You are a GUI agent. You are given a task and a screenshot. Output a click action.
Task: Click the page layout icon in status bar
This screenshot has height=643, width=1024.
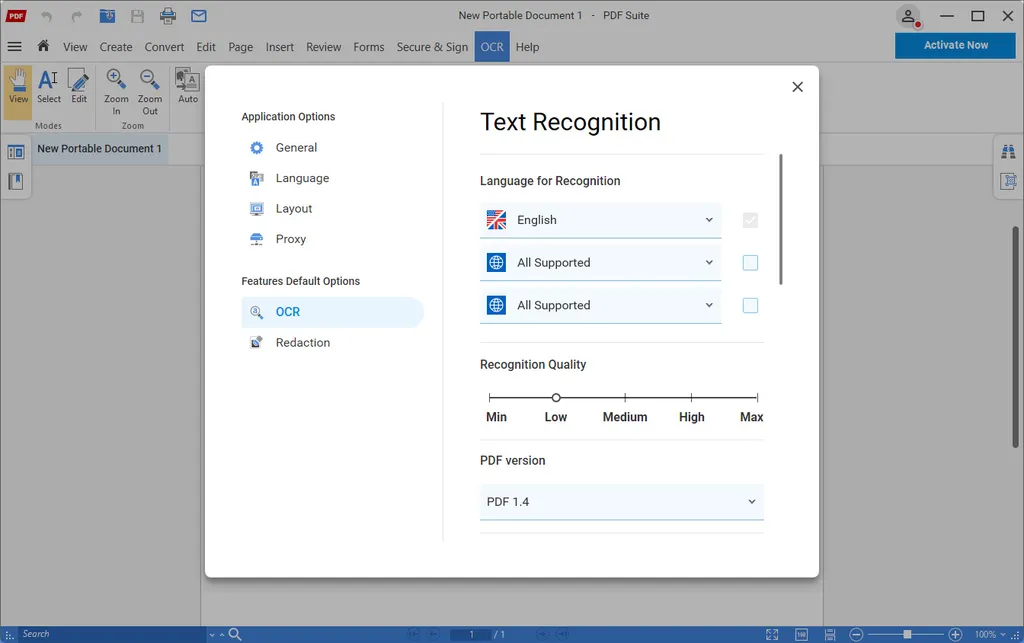pos(830,634)
